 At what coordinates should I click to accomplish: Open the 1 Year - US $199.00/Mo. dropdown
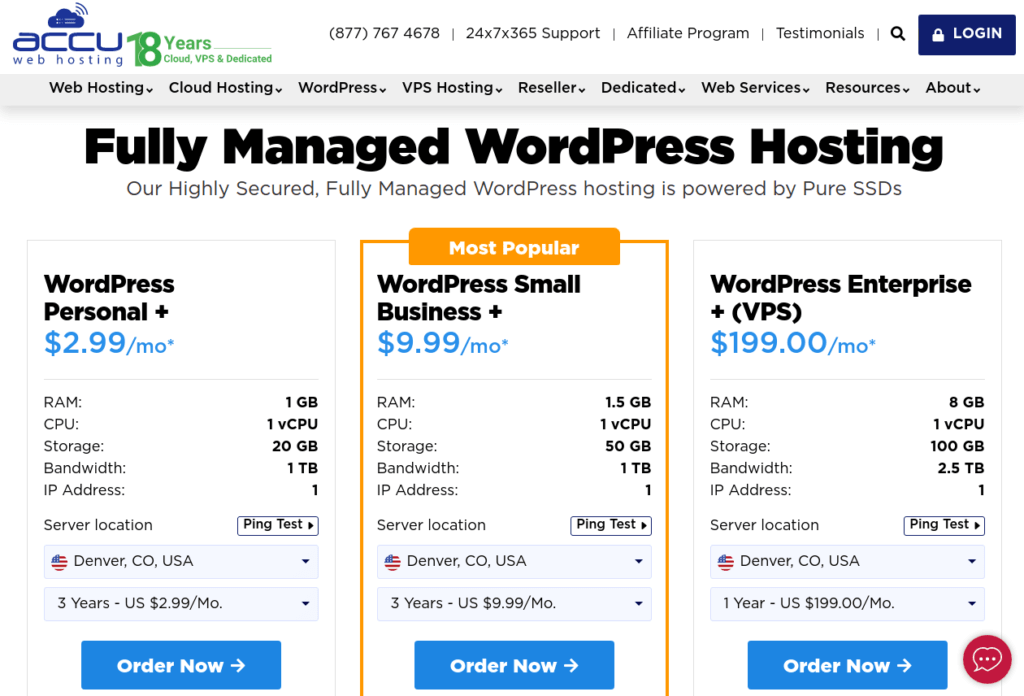coord(847,603)
